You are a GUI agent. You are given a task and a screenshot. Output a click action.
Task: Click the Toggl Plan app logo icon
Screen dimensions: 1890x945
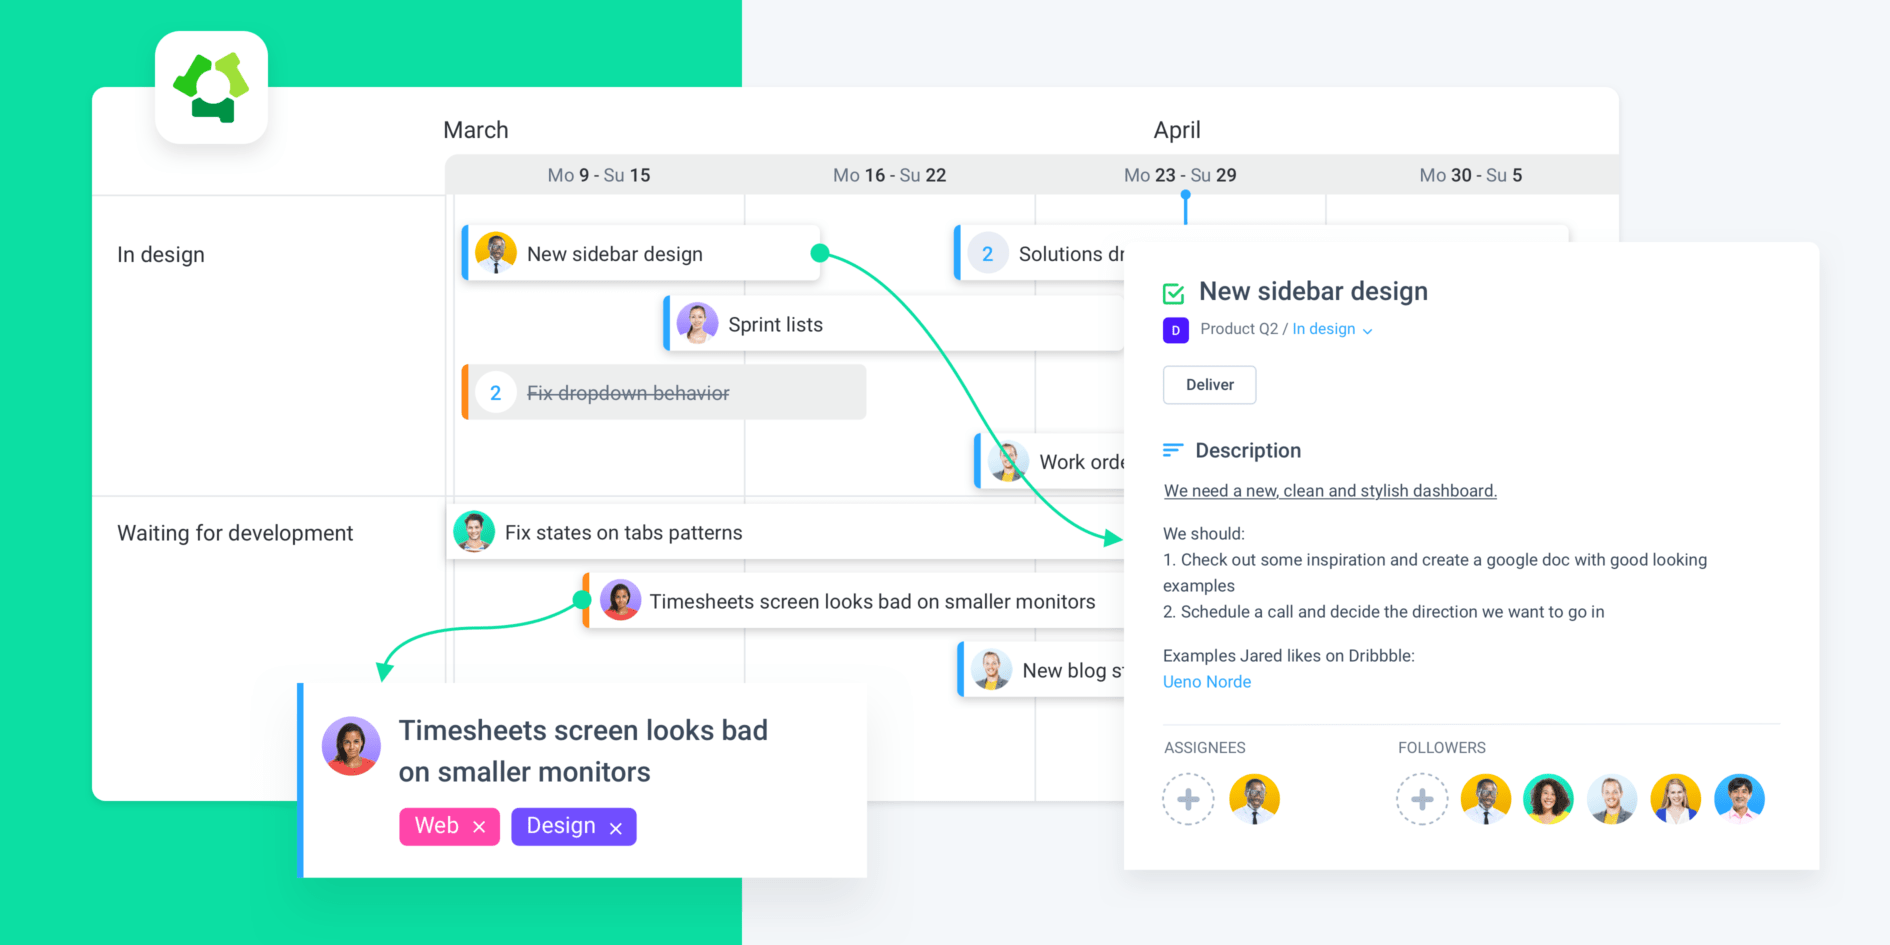coord(211,87)
